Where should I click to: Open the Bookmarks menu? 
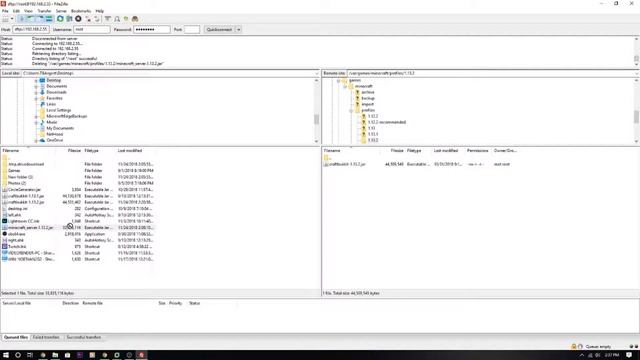tap(81, 11)
